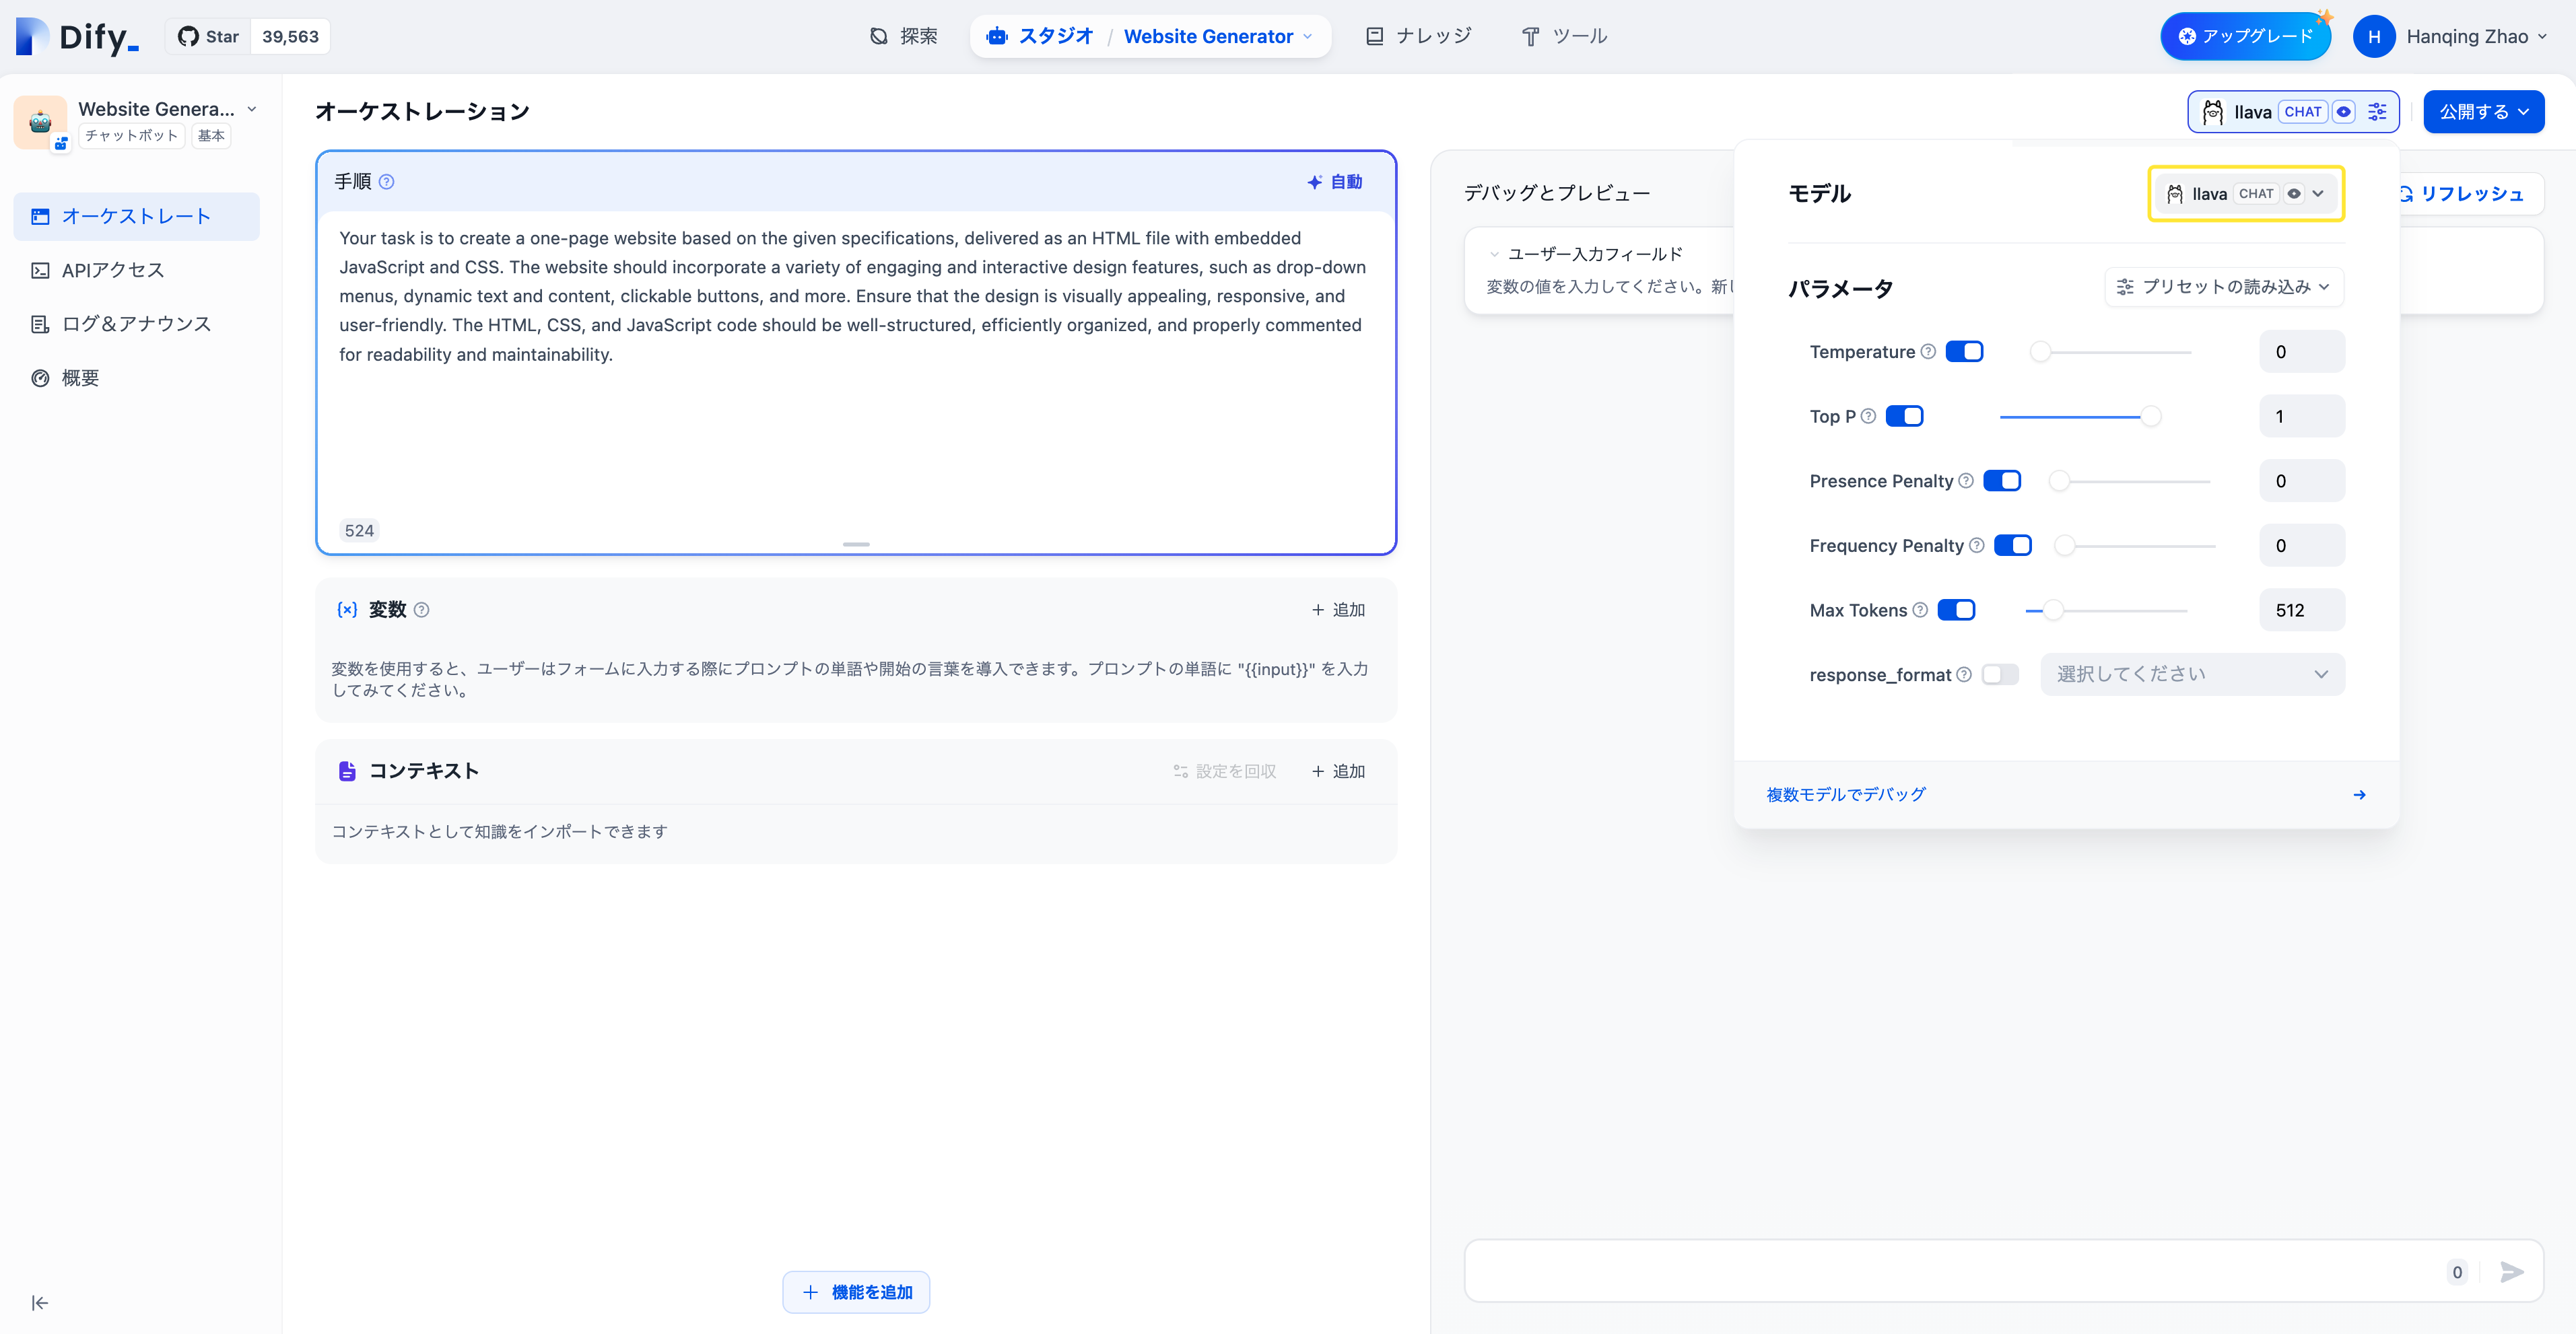The width and height of the screenshot is (2576, 1334).
Task: Select APIアクセス in the sidebar
Action: 136,270
